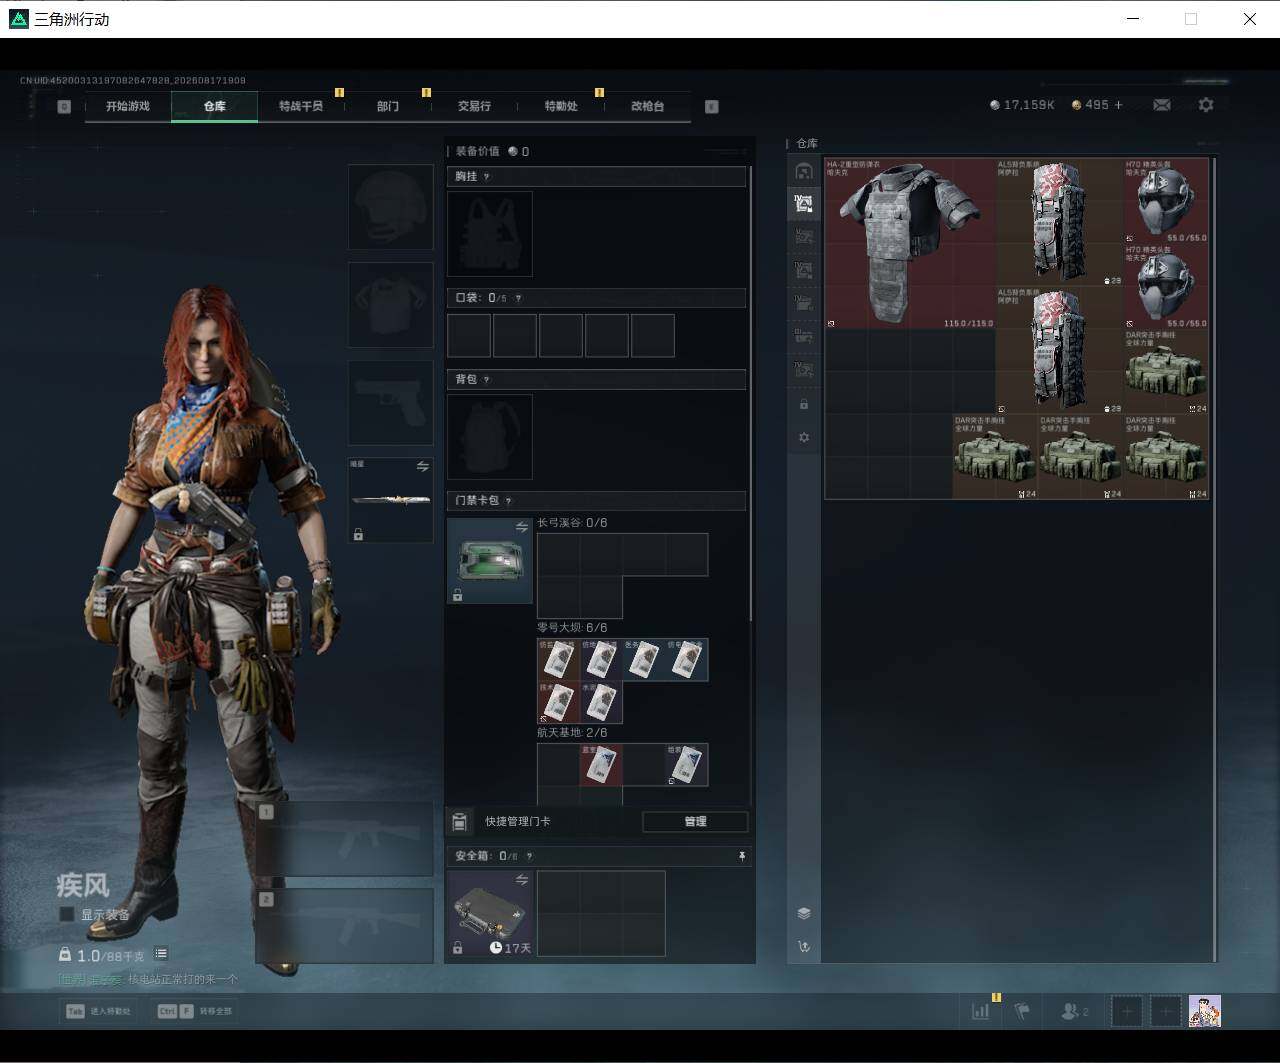
Task: Click the 转移全部 shortcut button
Action: coord(195,1011)
